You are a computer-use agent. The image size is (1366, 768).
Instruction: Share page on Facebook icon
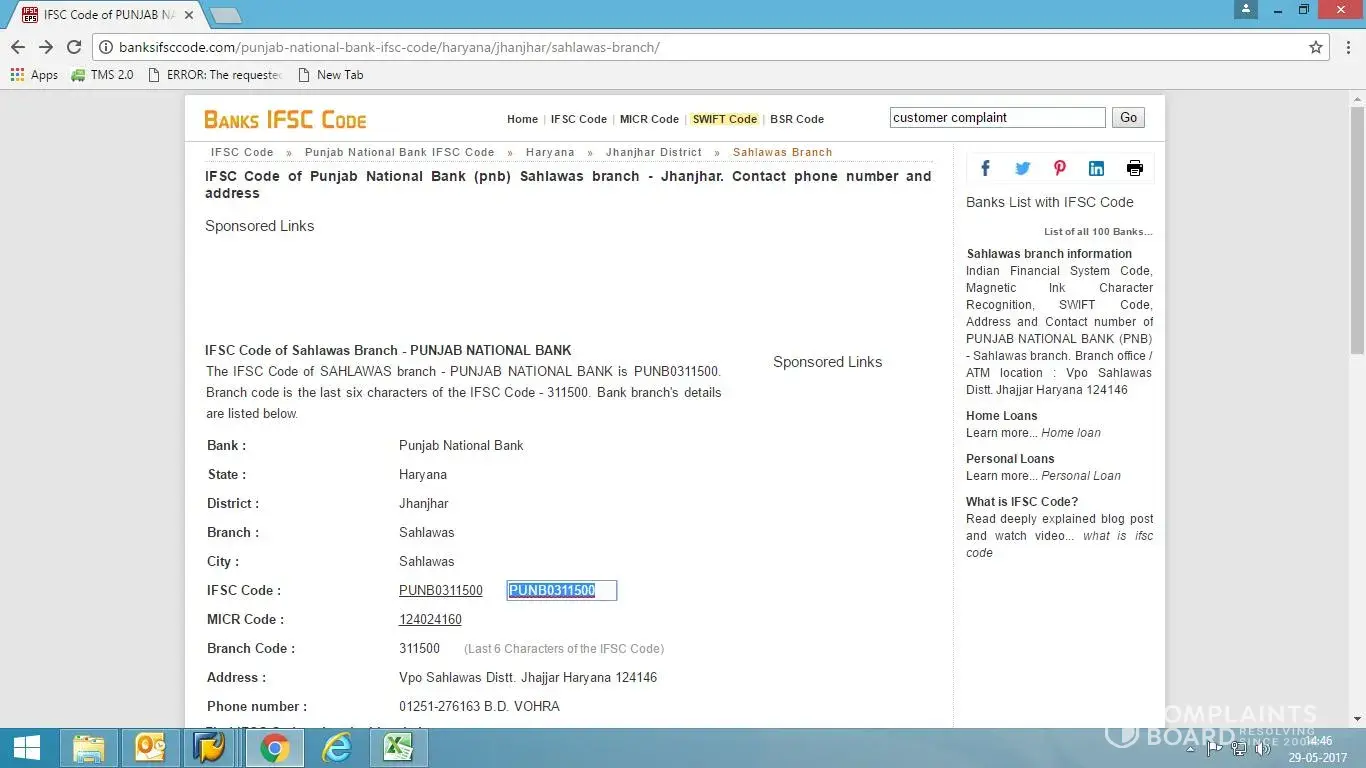click(x=985, y=168)
